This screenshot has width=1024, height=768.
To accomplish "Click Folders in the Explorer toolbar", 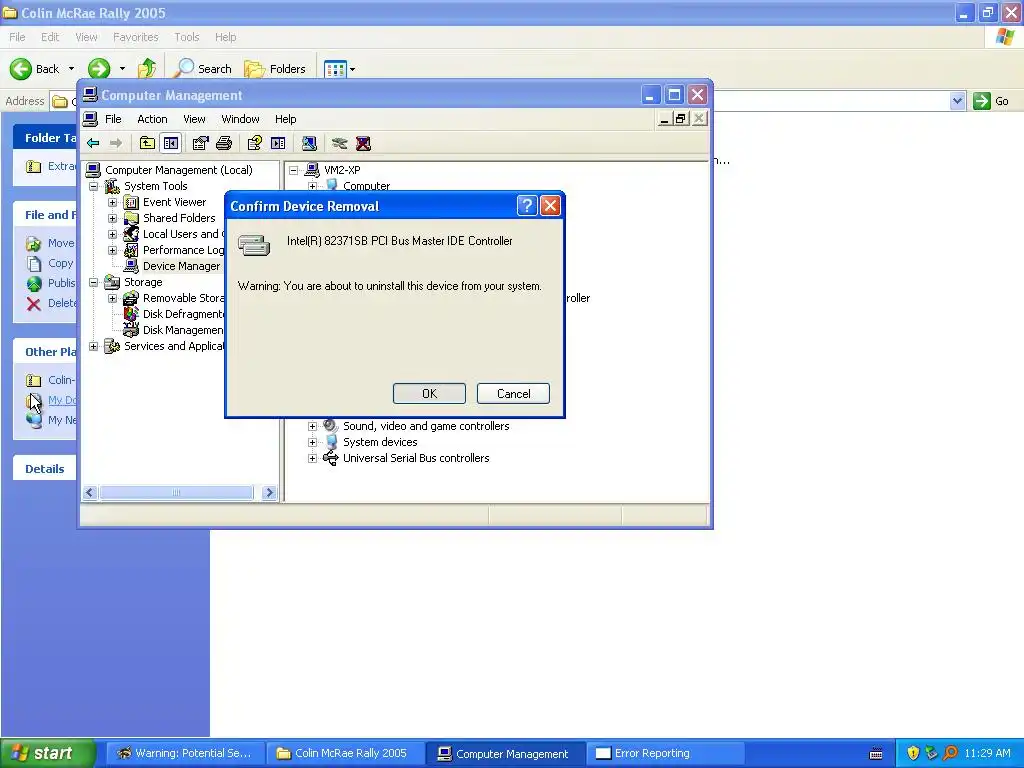I will tap(274, 69).
